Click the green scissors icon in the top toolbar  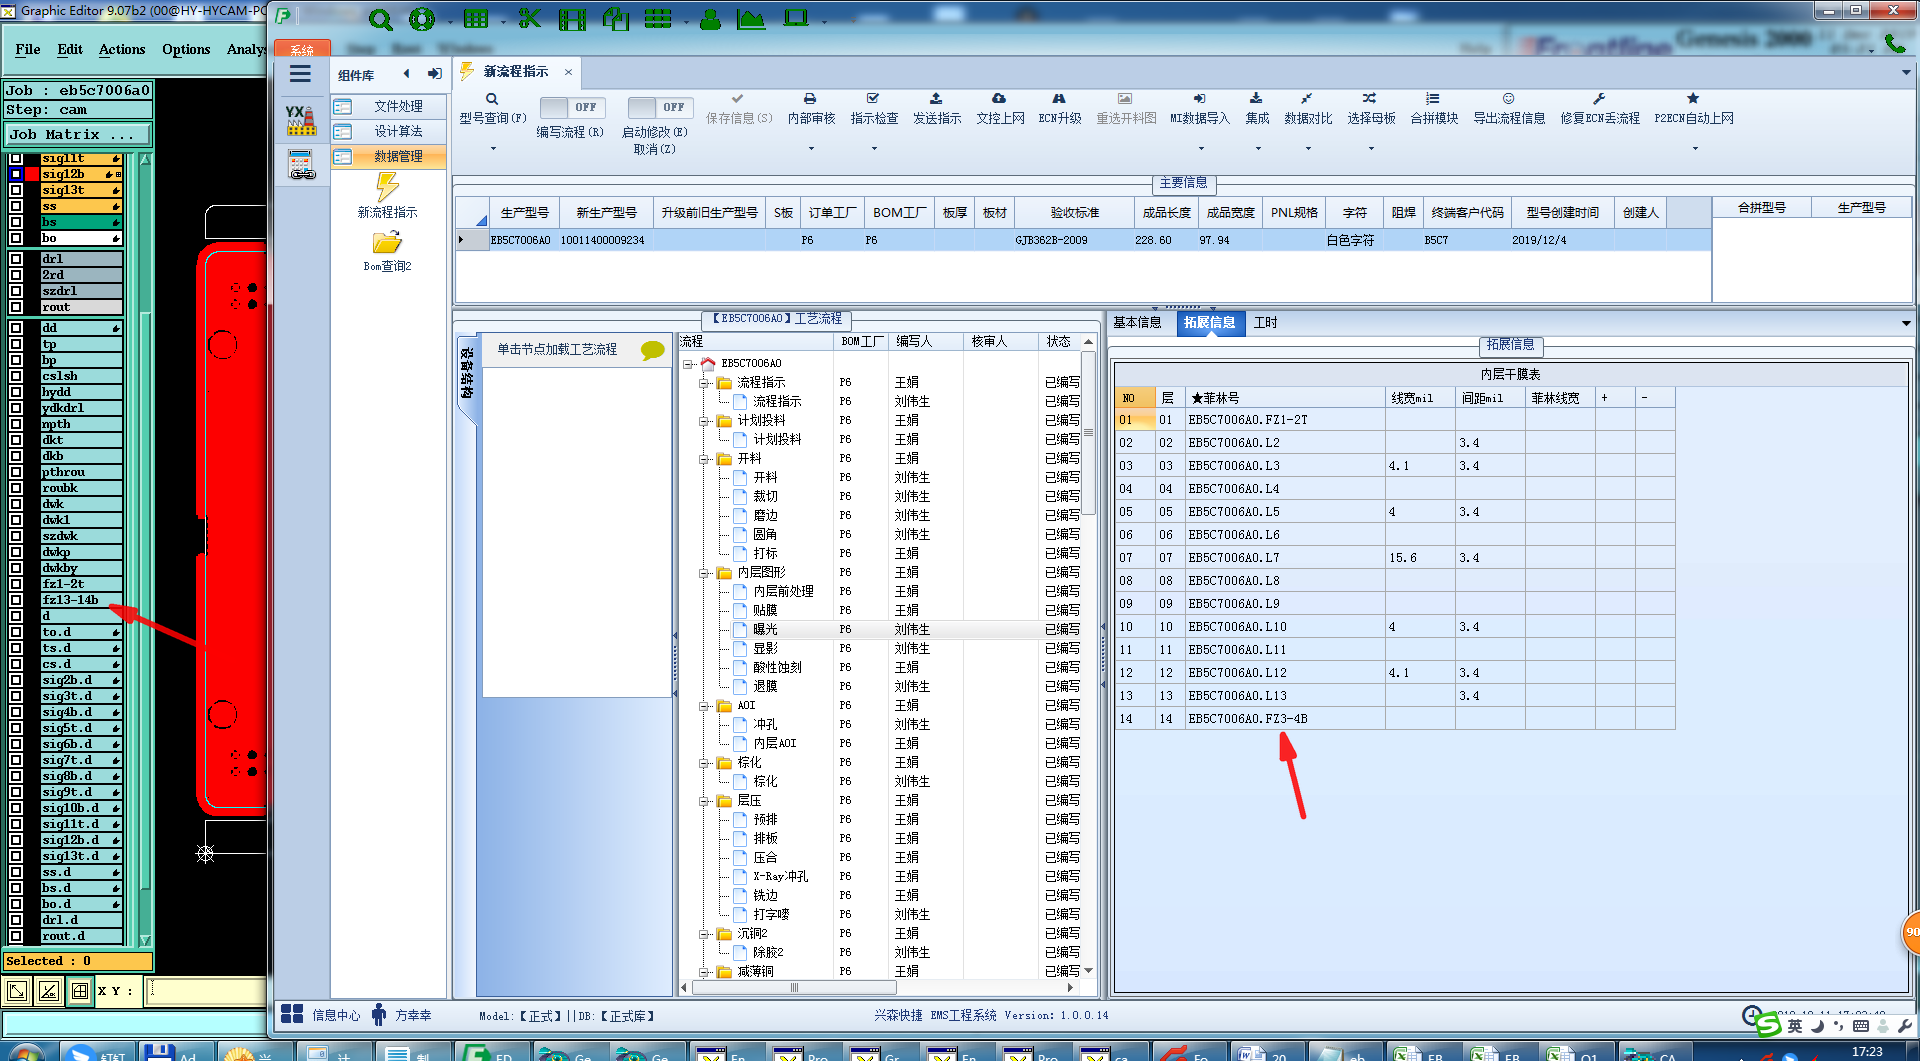[529, 19]
